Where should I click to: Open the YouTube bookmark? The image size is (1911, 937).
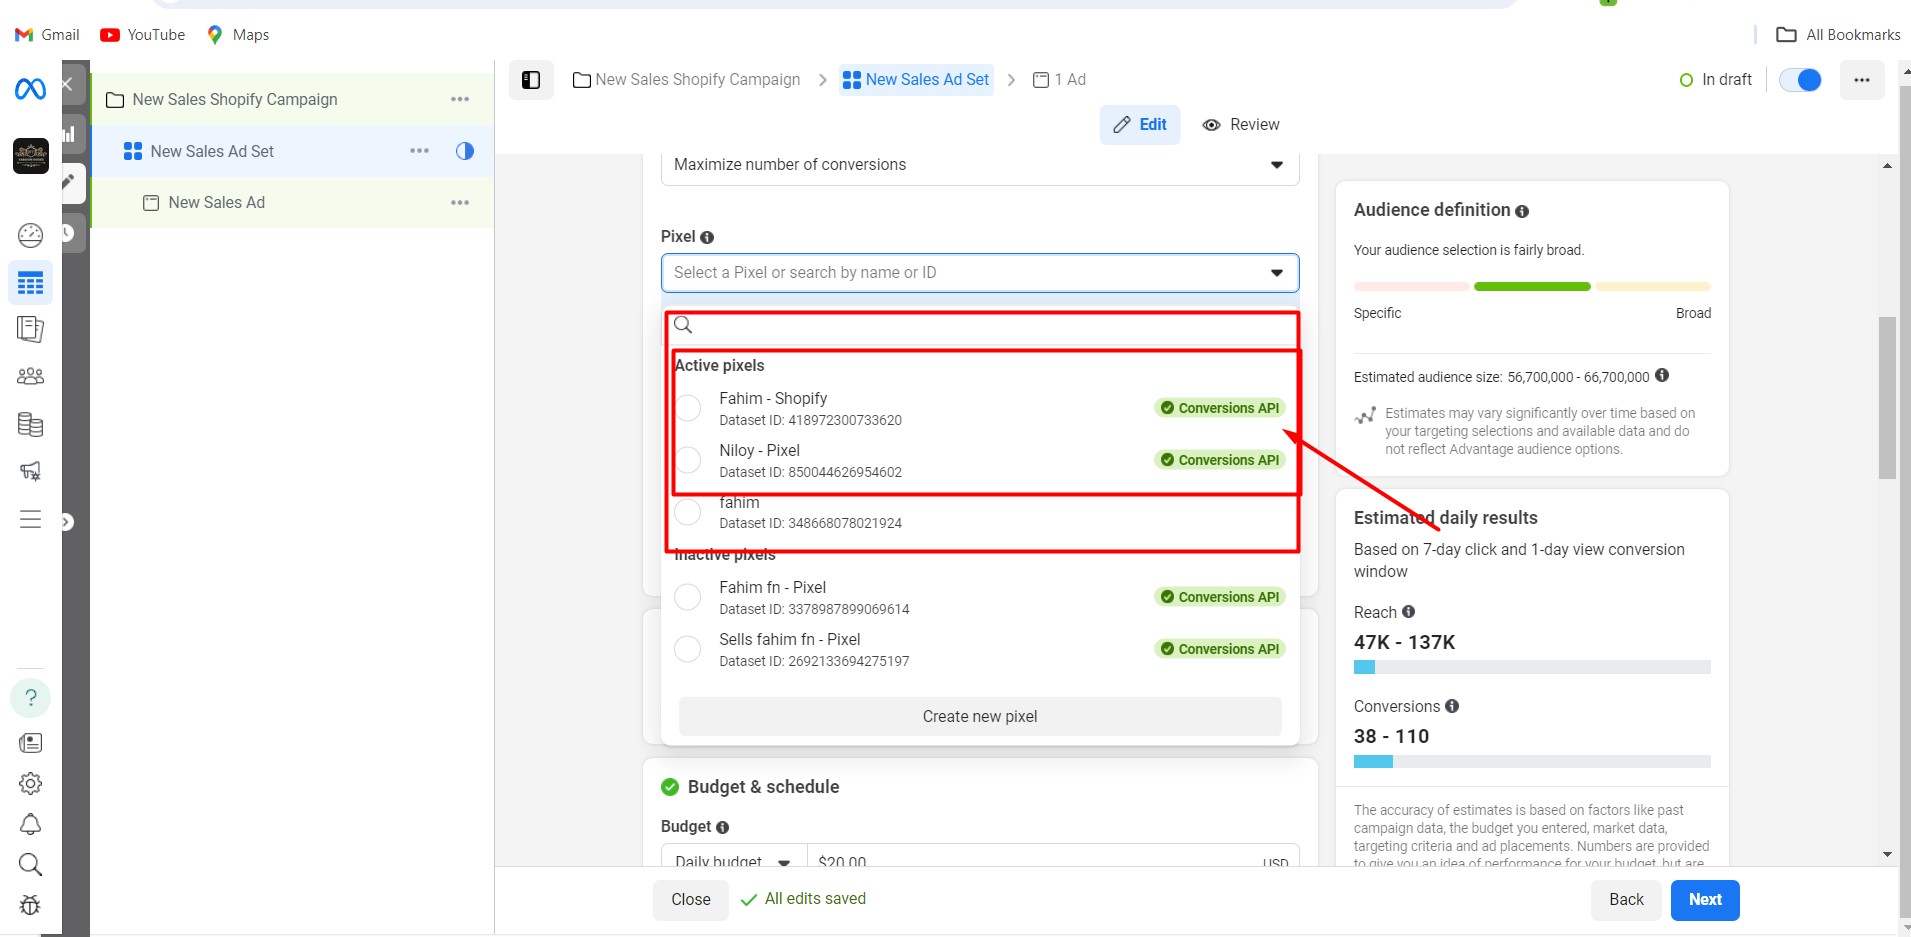(143, 35)
